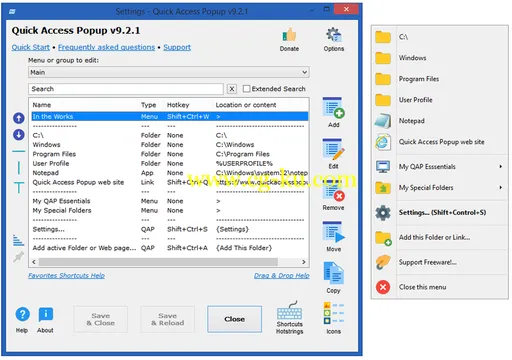The height and width of the screenshot is (360, 512).
Task: Select the My QAP Essentials list row
Action: click(169, 201)
